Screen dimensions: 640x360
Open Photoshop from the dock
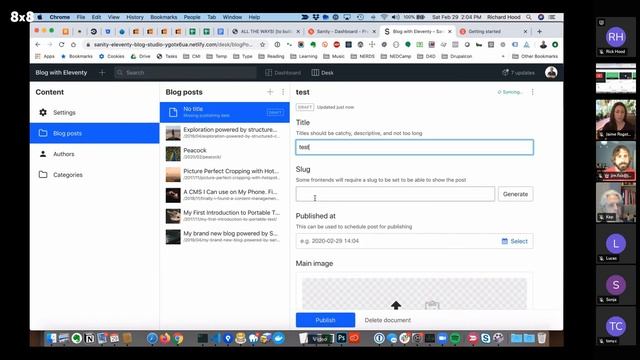pos(341,338)
